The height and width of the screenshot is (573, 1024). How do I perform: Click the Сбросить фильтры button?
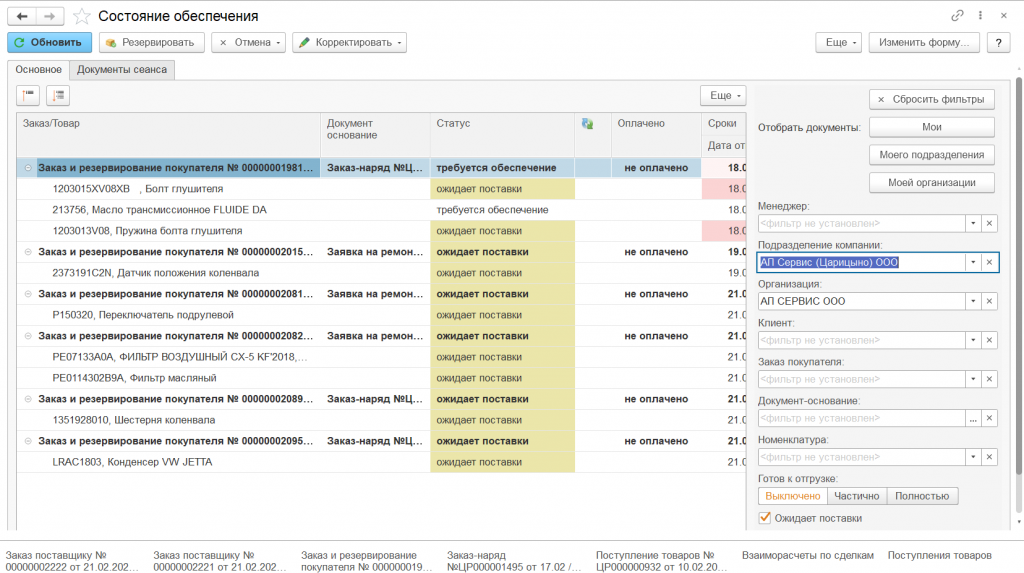pyautogui.click(x=931, y=99)
